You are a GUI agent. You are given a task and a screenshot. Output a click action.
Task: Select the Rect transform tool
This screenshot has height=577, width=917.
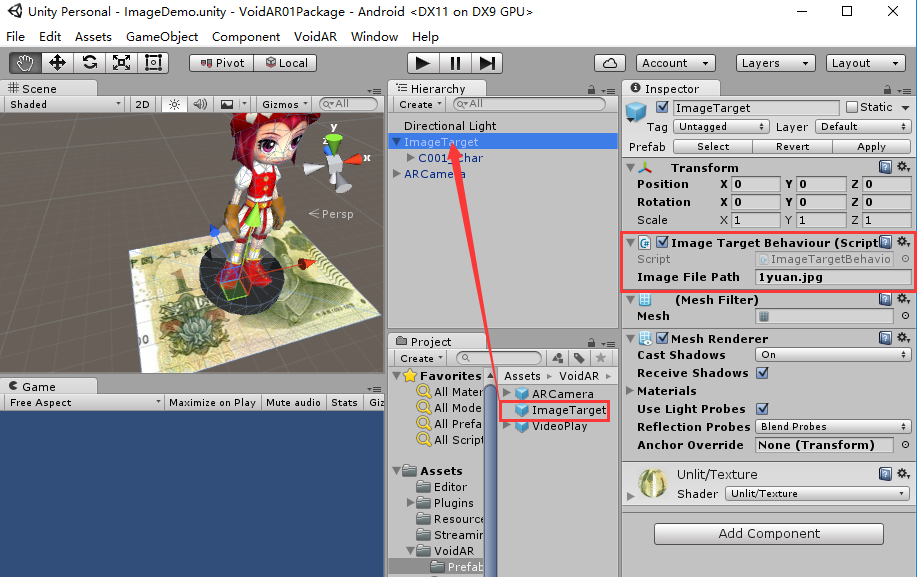pos(153,63)
